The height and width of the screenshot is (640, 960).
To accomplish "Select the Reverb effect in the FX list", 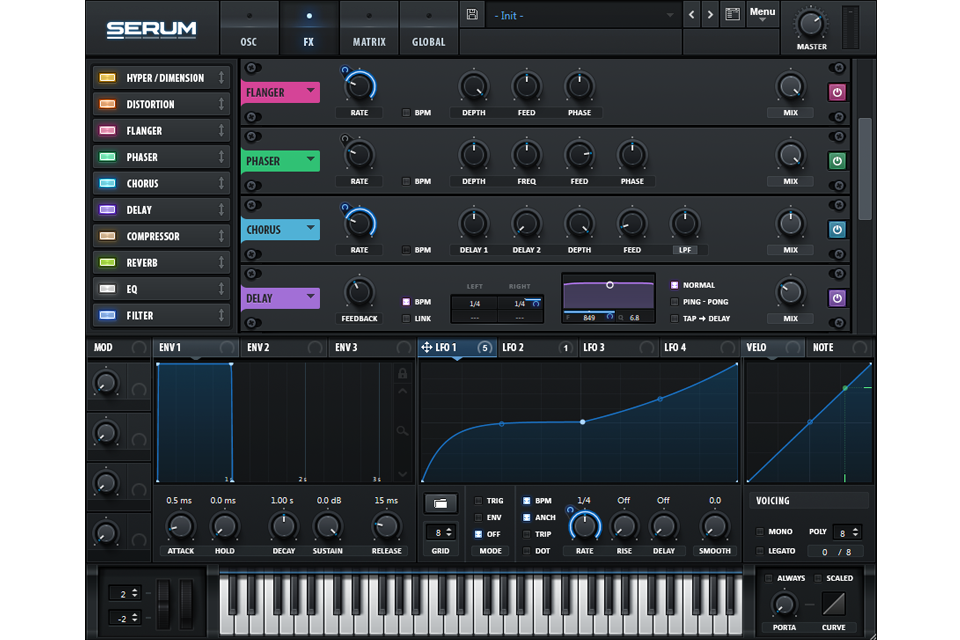I will click(x=160, y=262).
